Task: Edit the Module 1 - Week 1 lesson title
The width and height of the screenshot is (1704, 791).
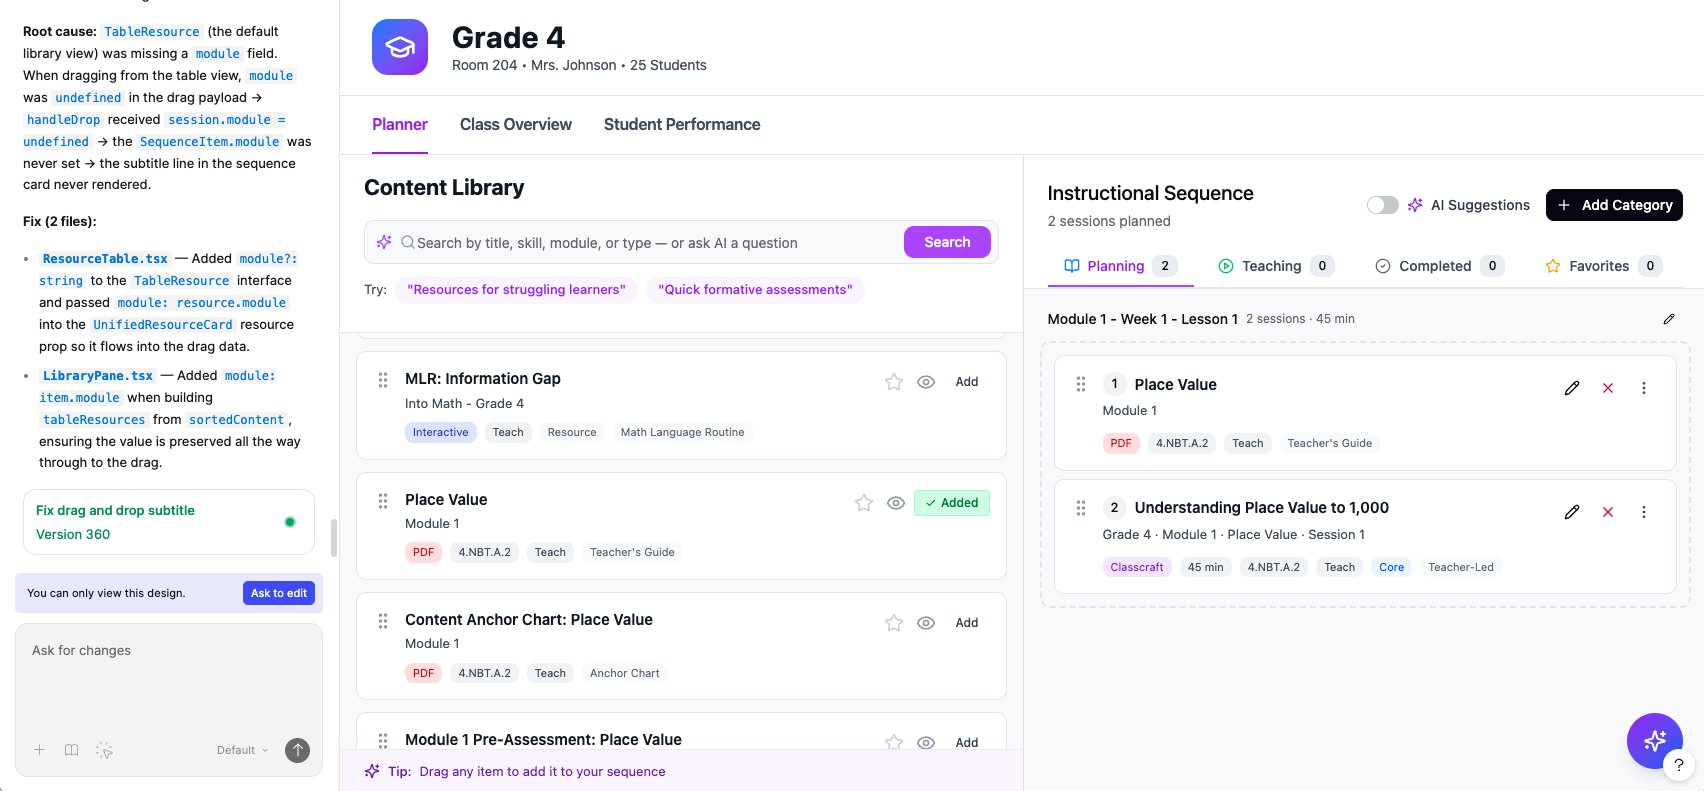Action: coord(1669,319)
